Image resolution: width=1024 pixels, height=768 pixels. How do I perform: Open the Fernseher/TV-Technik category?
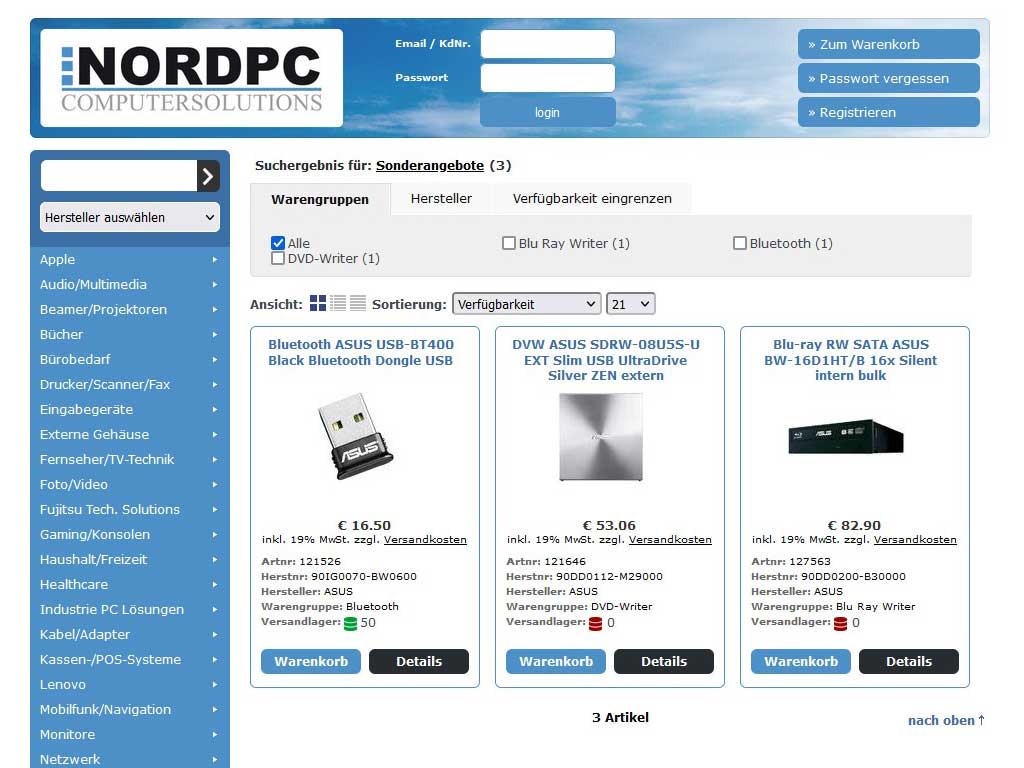[x=107, y=459]
